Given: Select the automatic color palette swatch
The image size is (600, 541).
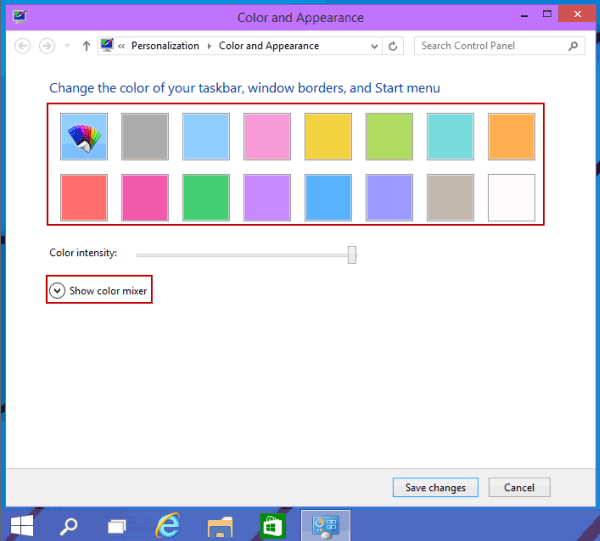Looking at the screenshot, I should (x=84, y=137).
